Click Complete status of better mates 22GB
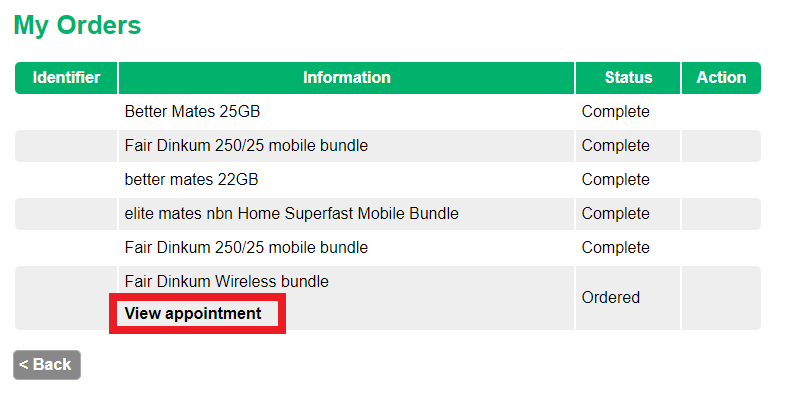 [x=615, y=180]
